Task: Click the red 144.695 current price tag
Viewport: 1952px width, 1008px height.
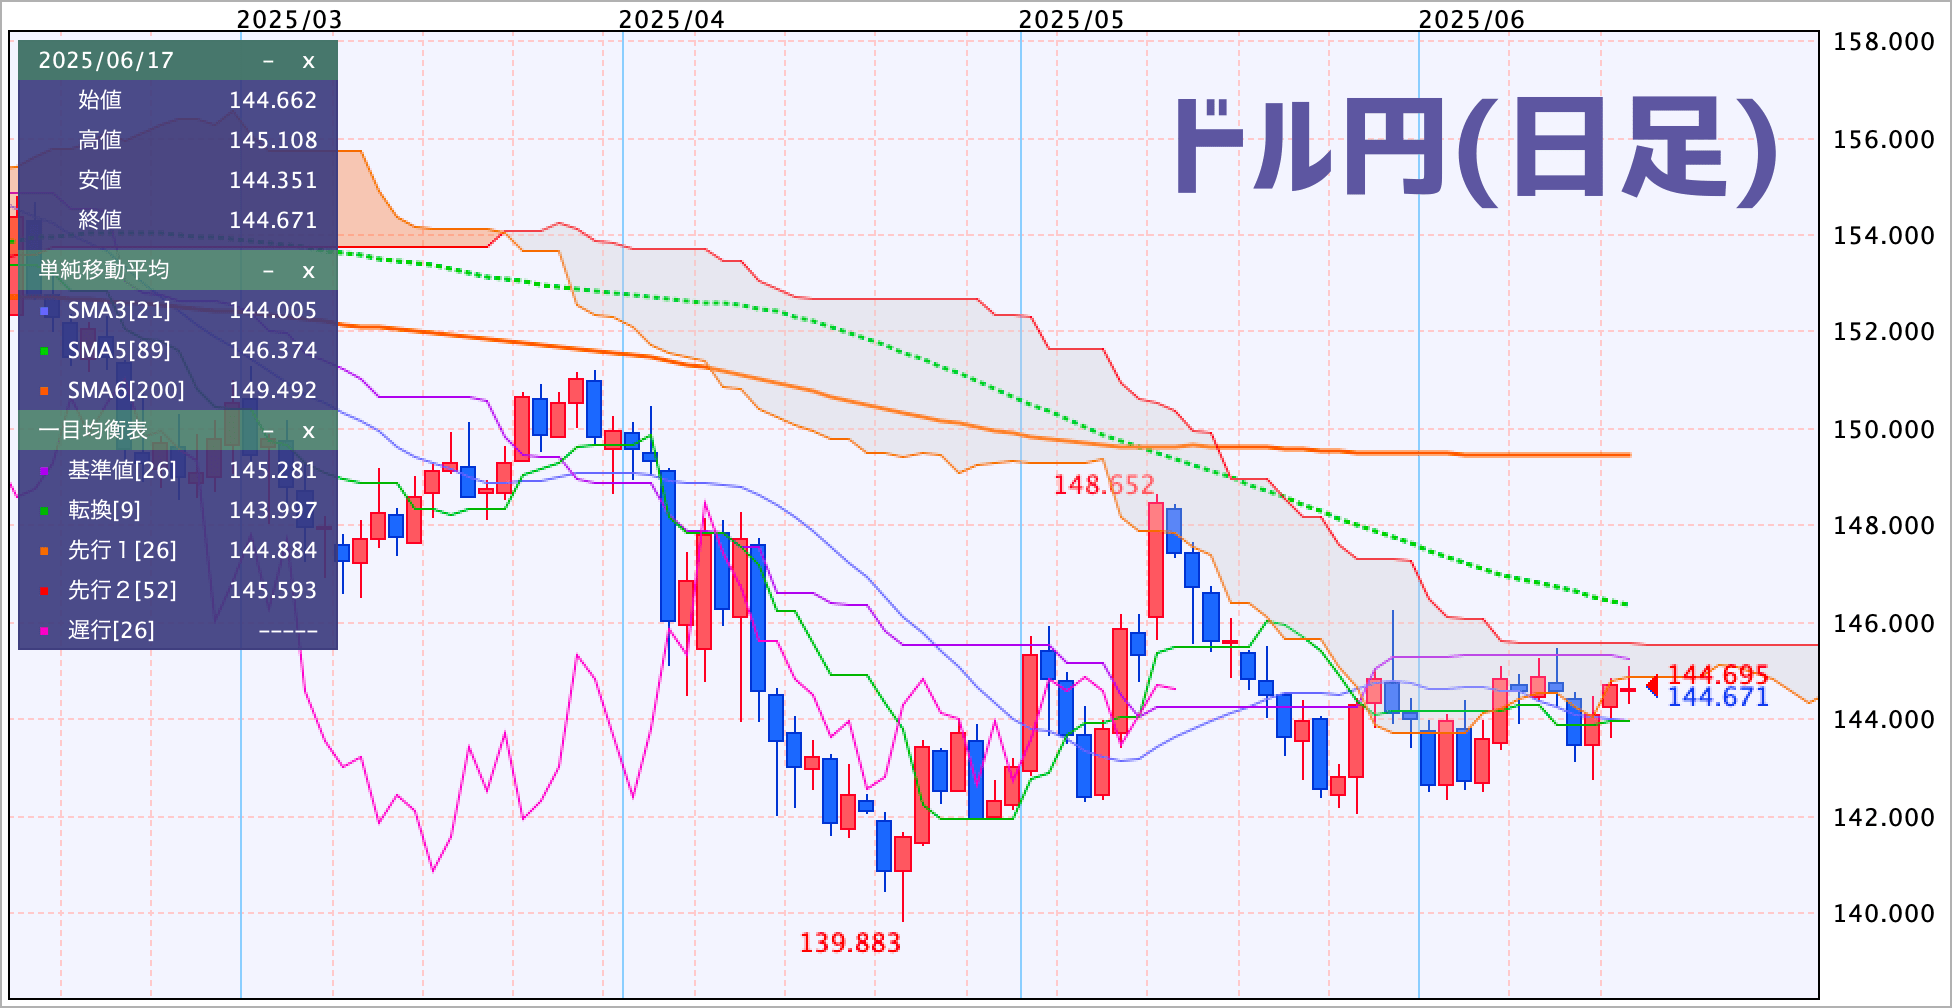Action: [1718, 675]
